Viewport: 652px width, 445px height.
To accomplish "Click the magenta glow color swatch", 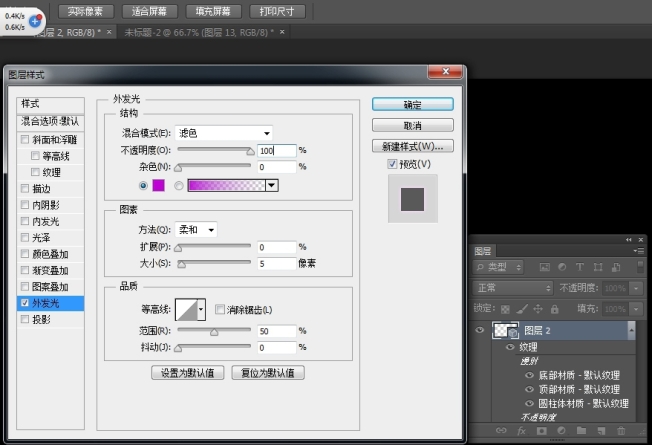I will pos(158,185).
